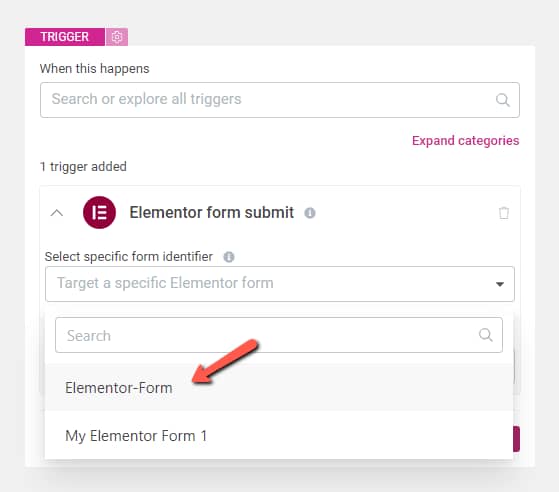Click the Expand categories link
559x492 pixels.
465,140
